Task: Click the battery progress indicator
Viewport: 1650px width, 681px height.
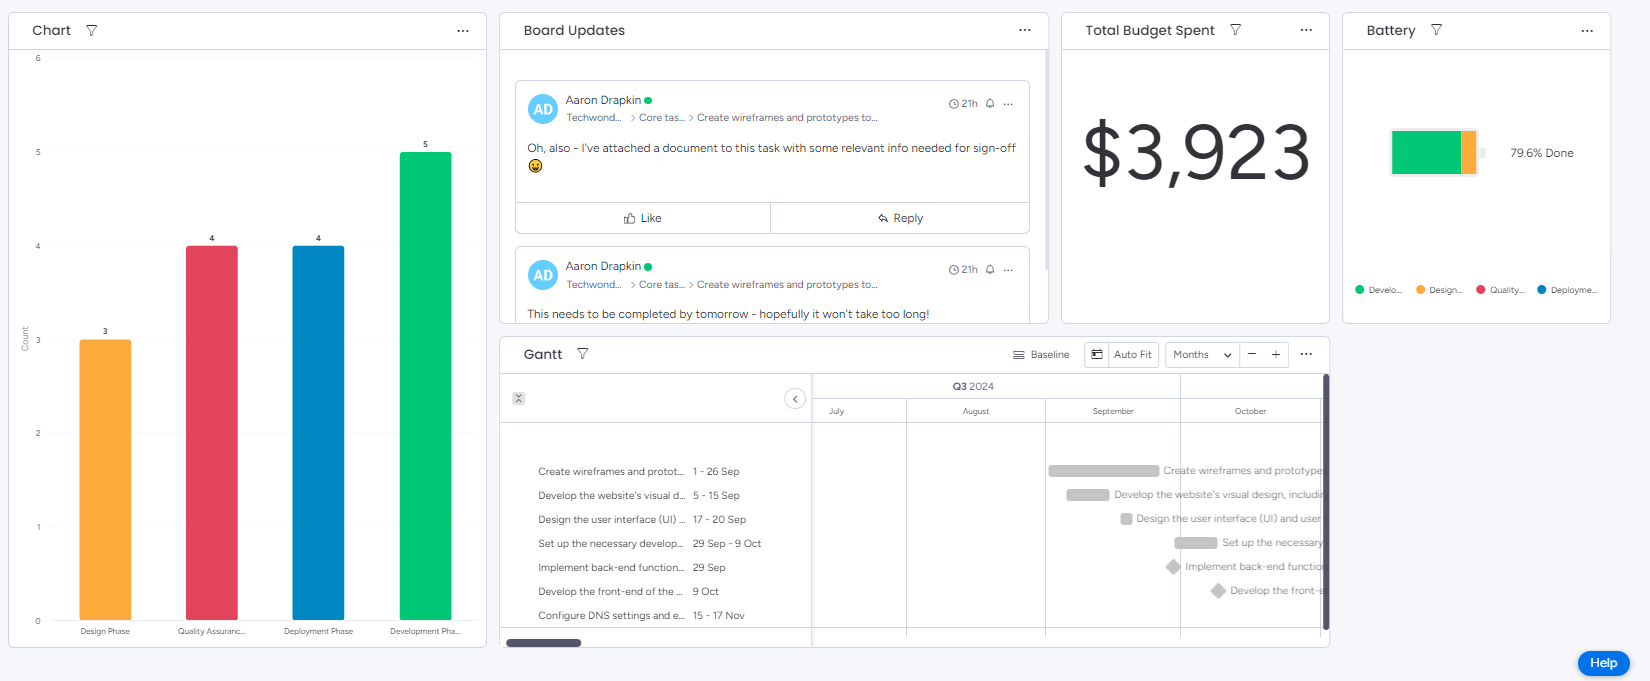Action: point(1438,153)
